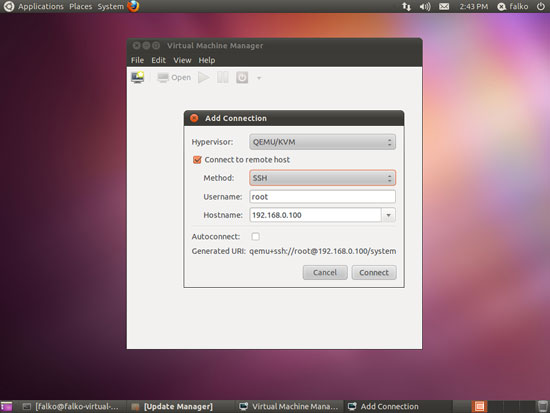The width and height of the screenshot is (550, 413).
Task: Click the Virtual Machine Manager window title bar
Action: (x=274, y=46)
